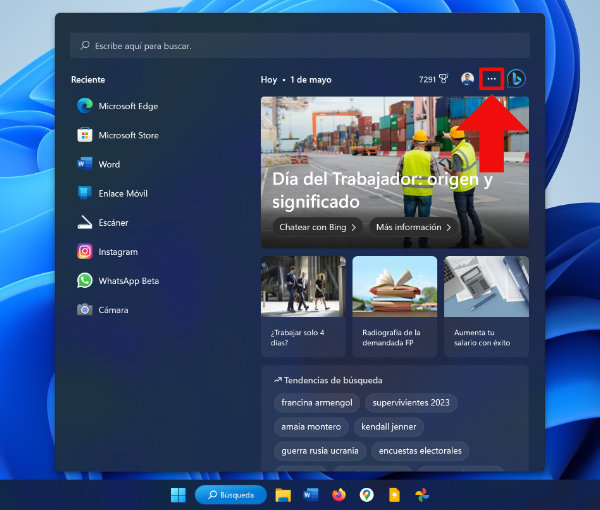The width and height of the screenshot is (600, 510).
Task: Click the user profile avatar
Action: pyautogui.click(x=467, y=79)
